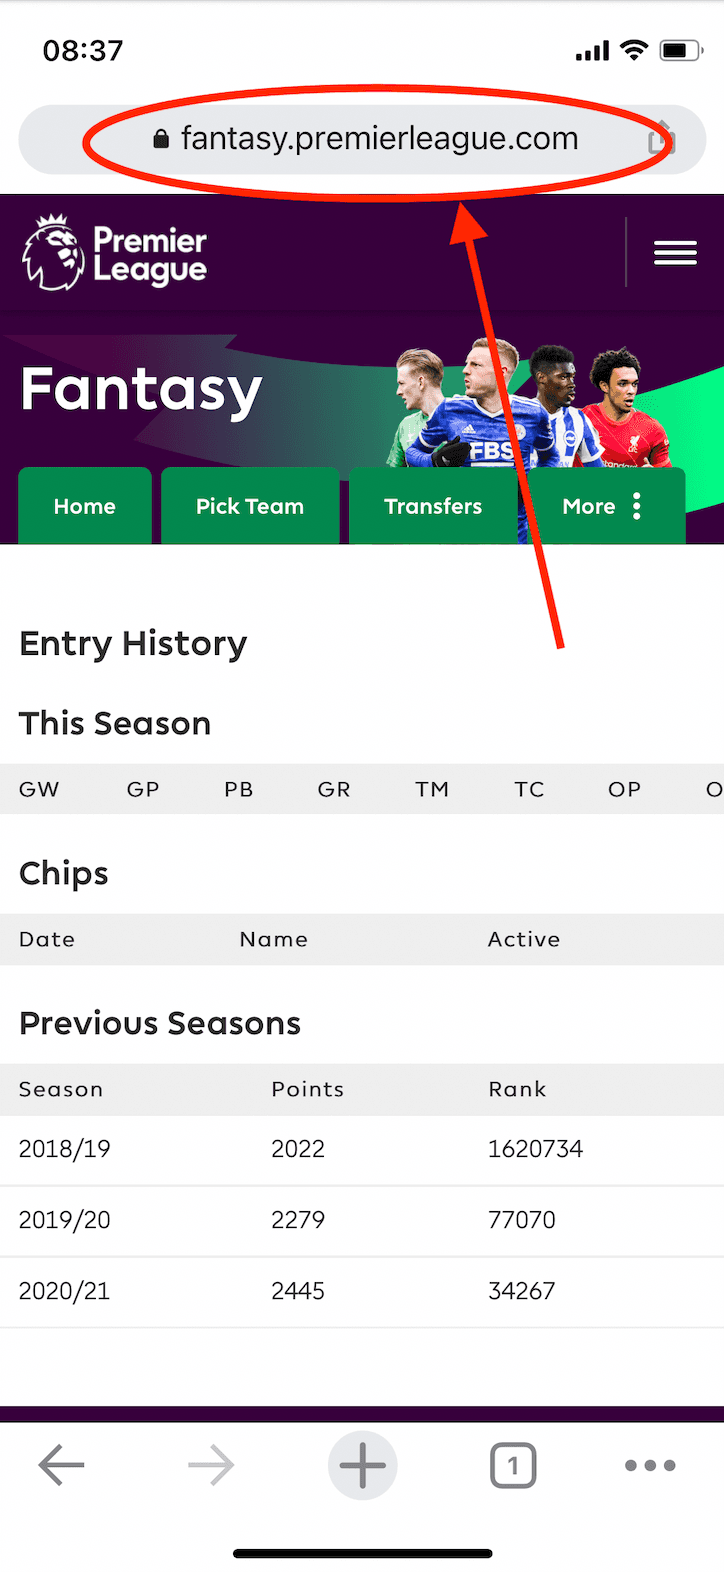Open the More menu with the kebab icon
724x1572 pixels.
(637, 506)
